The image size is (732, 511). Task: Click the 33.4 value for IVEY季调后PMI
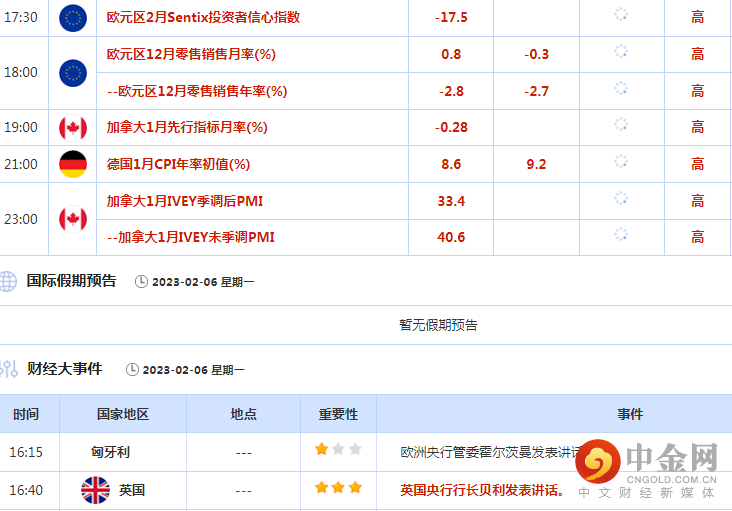451,201
